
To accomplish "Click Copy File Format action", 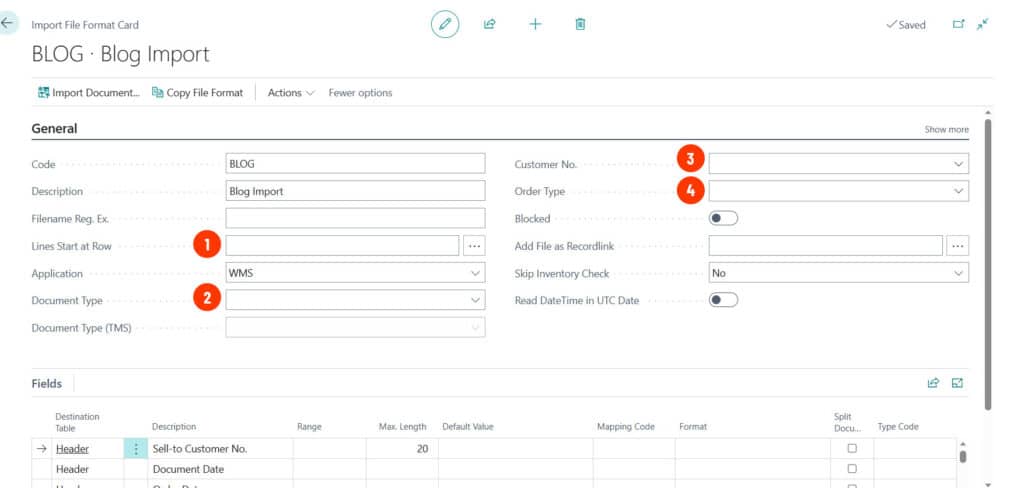I will tap(197, 93).
